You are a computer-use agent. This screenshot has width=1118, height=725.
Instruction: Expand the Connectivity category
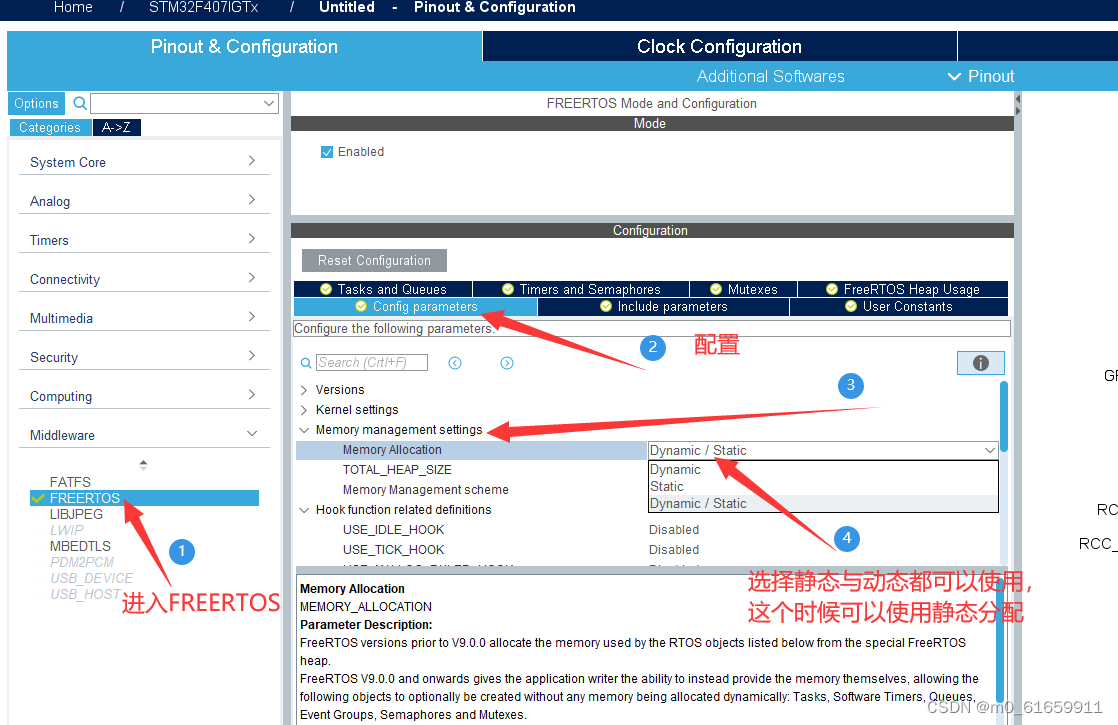[x=252, y=277]
